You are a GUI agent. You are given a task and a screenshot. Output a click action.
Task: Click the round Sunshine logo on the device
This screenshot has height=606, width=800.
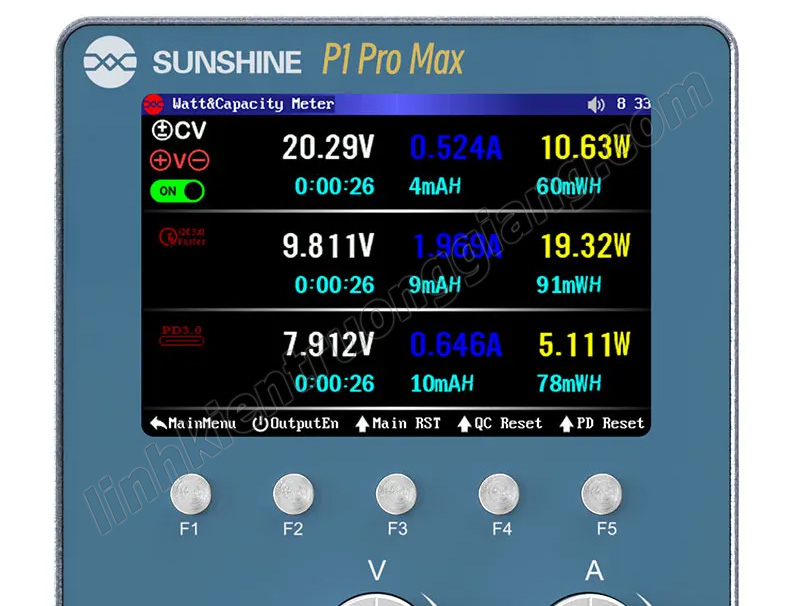pos(110,62)
